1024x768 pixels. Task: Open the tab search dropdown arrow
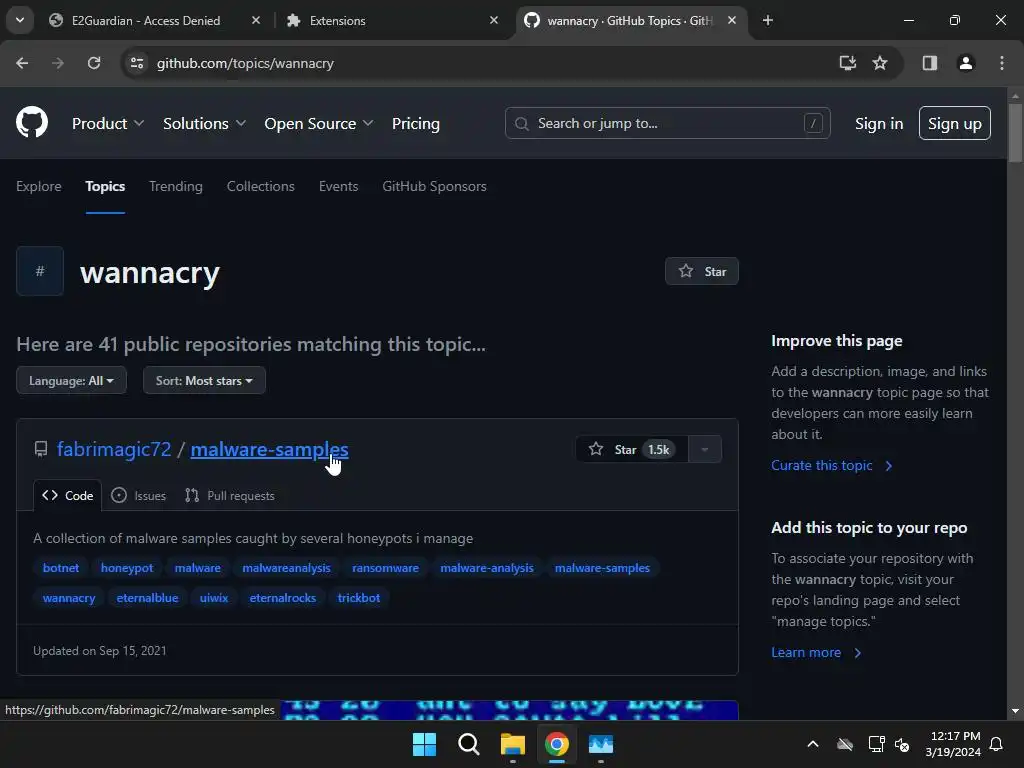pyautogui.click(x=20, y=20)
